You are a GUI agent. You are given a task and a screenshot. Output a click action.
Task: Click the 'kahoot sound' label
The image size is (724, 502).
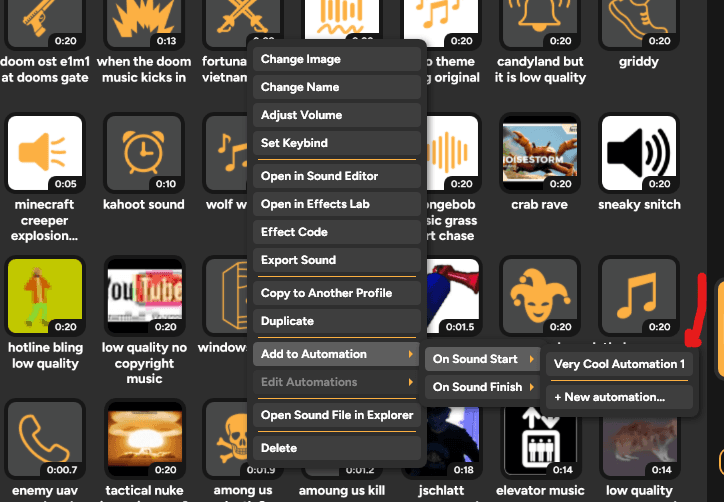[x=144, y=204]
